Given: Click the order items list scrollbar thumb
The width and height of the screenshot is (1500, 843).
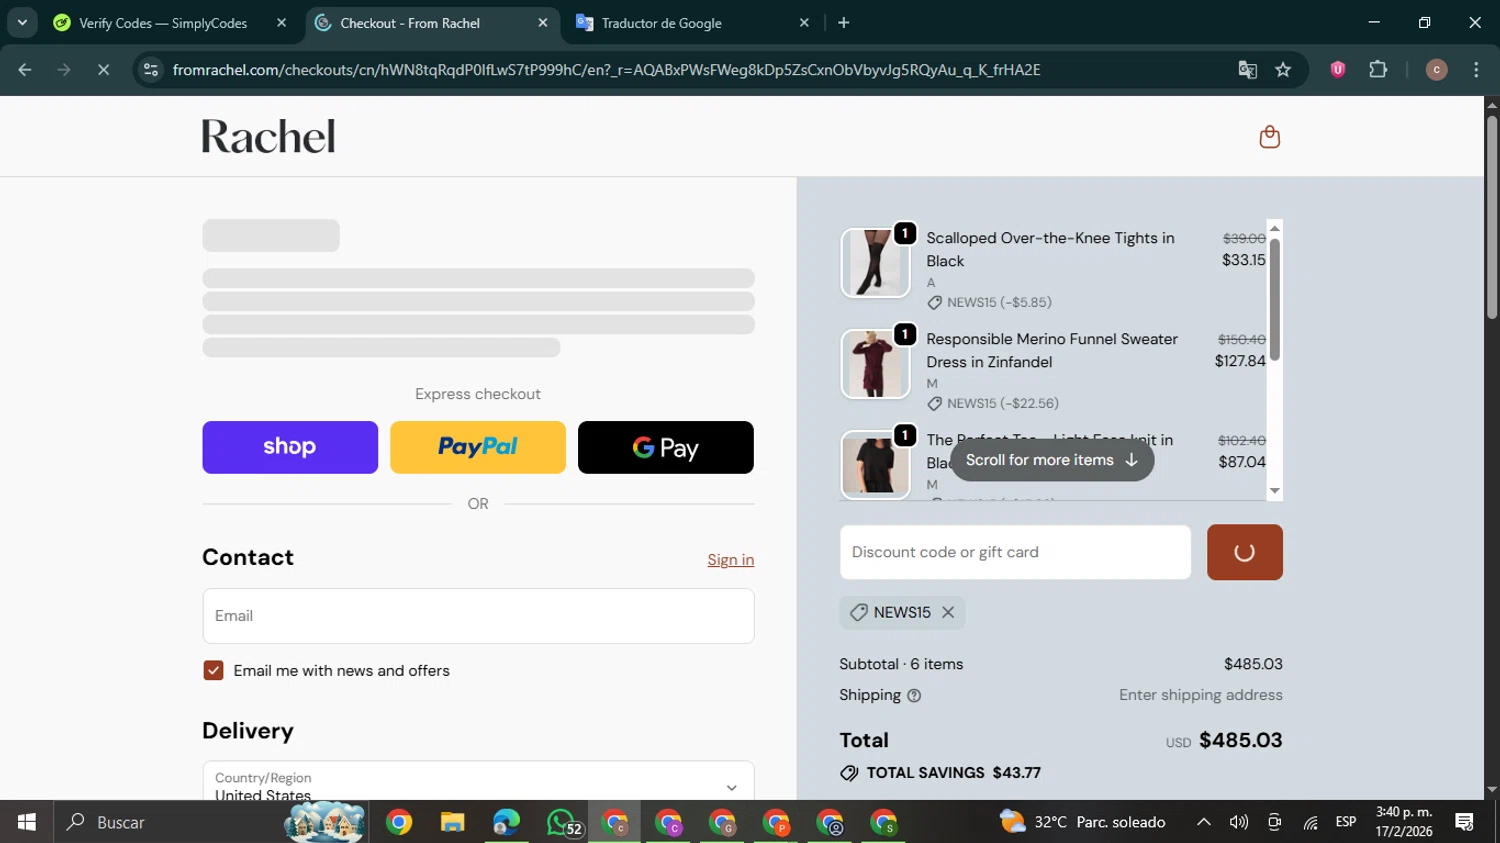Looking at the screenshot, I should coord(1275,300).
